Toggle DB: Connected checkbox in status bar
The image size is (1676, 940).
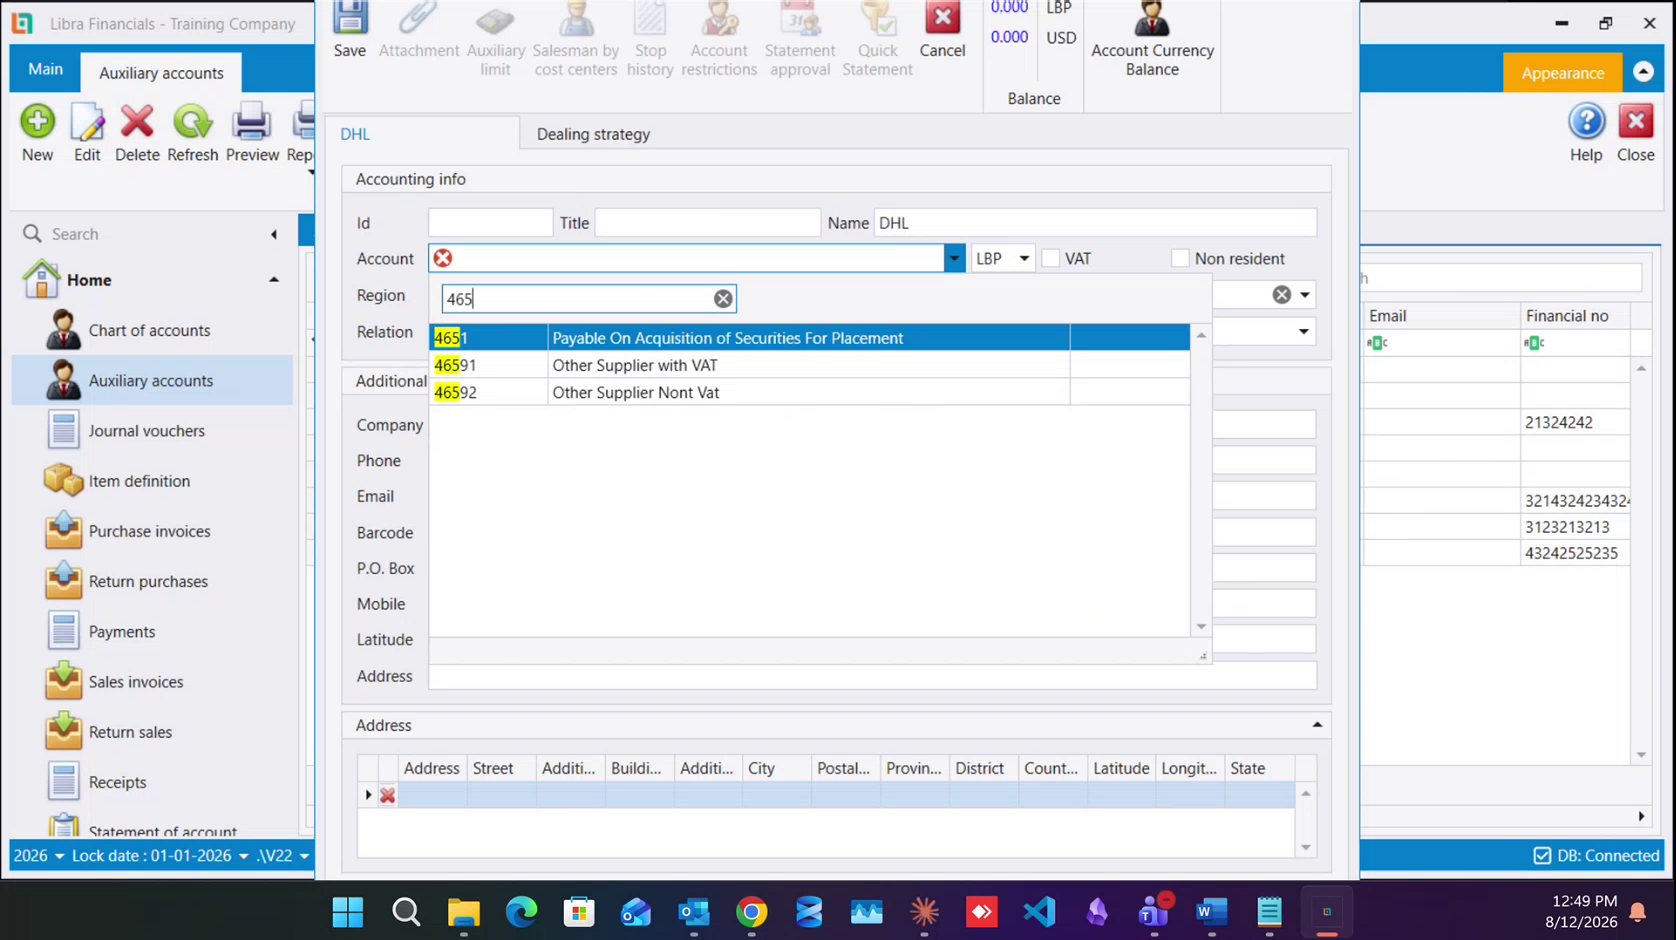click(1542, 856)
